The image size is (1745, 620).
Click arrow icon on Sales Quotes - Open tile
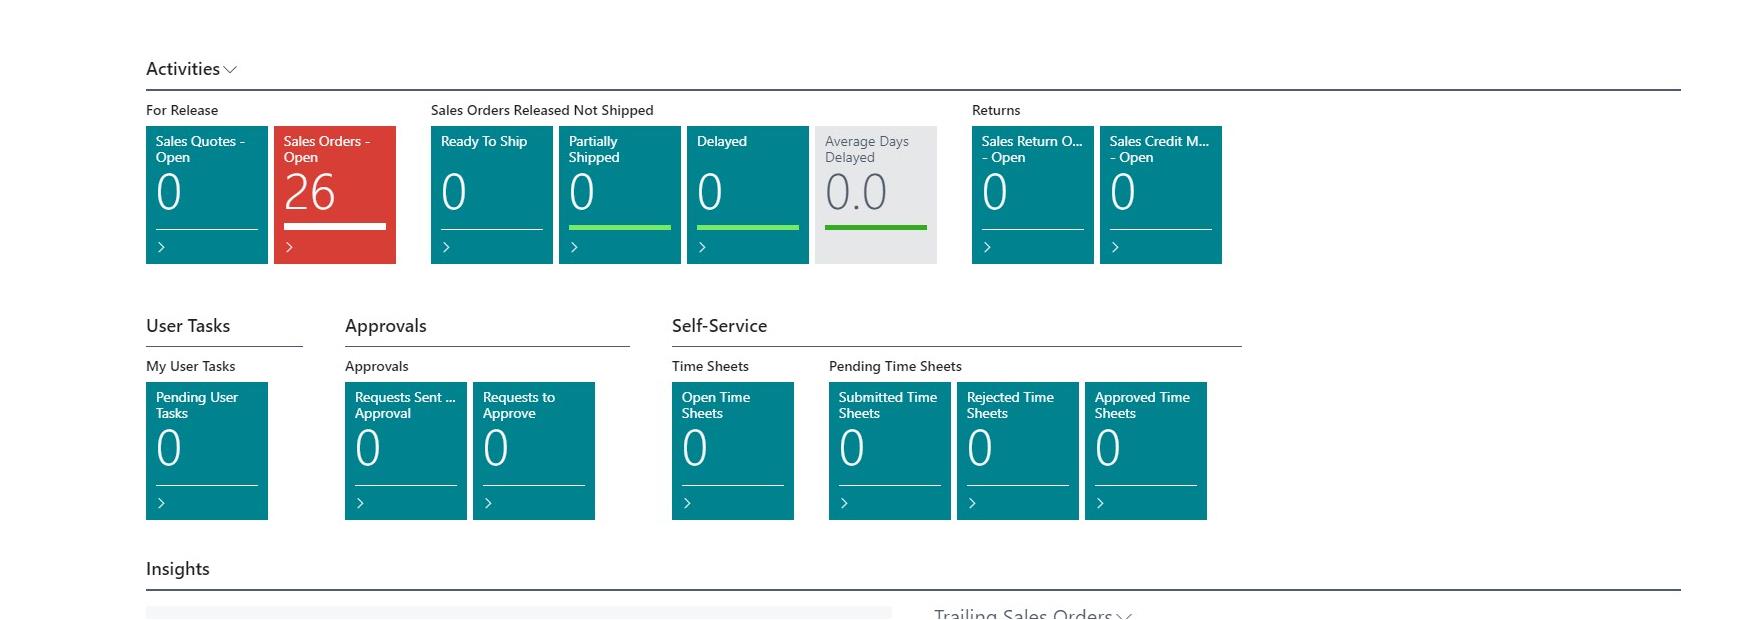tap(161, 247)
